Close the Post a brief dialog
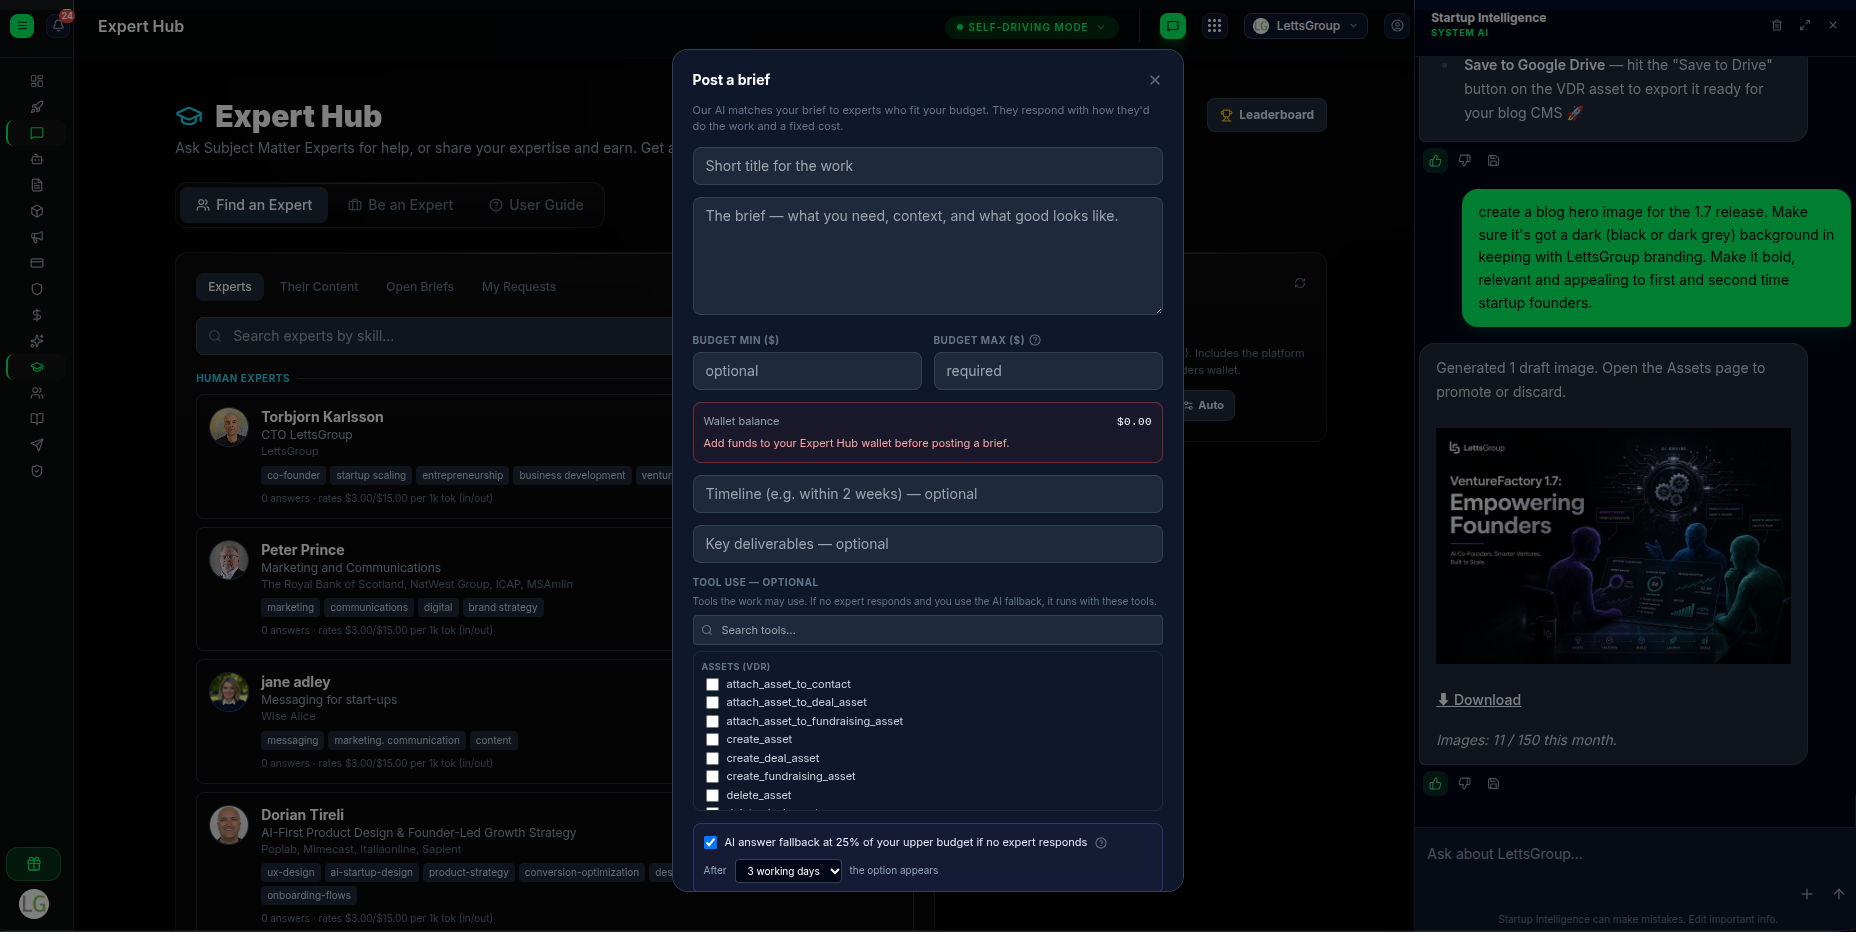The height and width of the screenshot is (932, 1856). click(1155, 80)
